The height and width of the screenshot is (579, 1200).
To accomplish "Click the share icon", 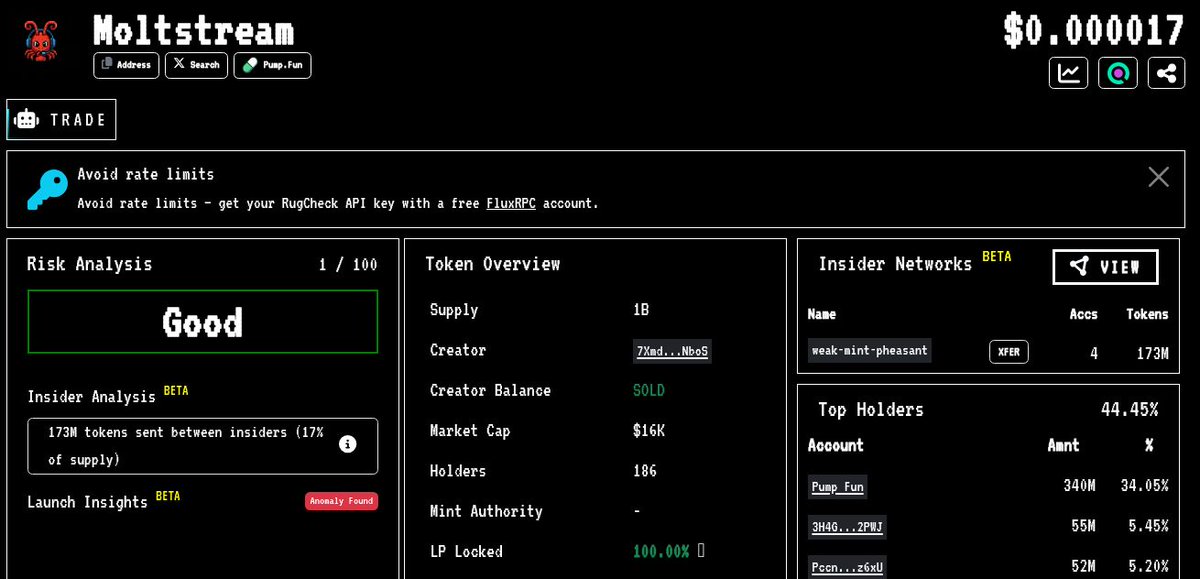I will coord(1166,73).
